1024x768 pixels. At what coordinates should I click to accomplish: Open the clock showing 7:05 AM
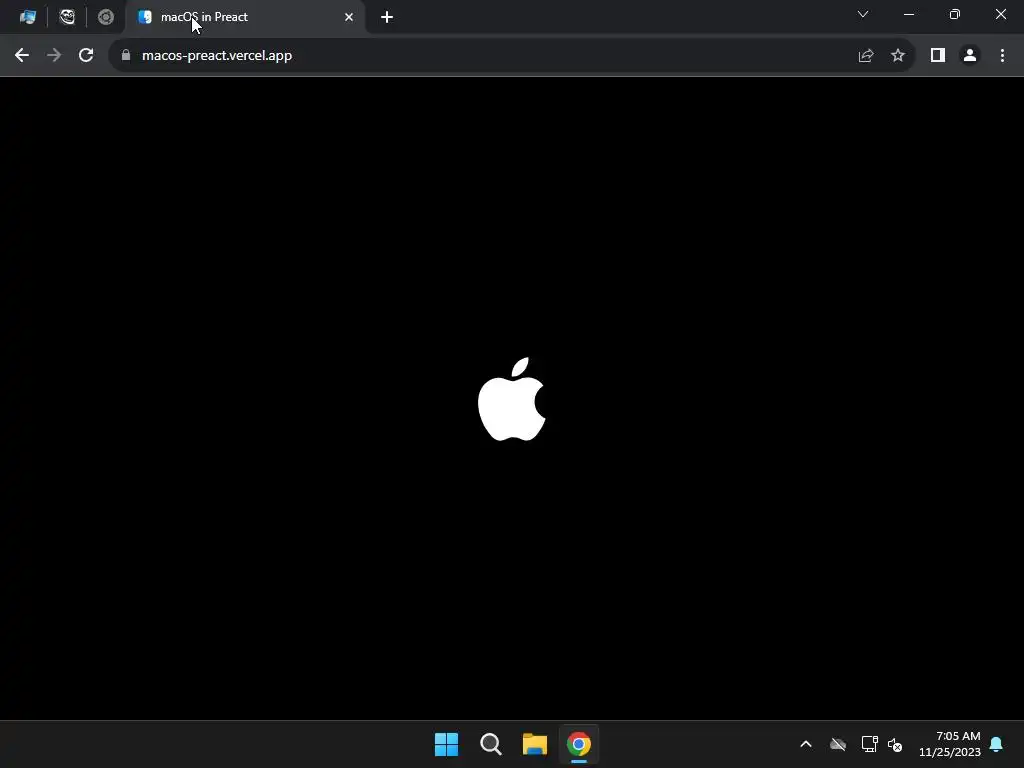point(950,744)
